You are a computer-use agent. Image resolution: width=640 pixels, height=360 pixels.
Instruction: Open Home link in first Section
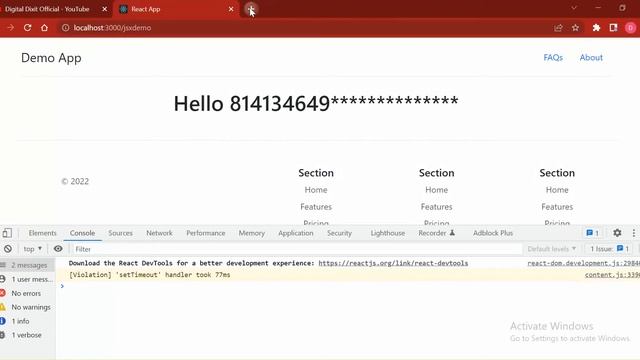click(316, 190)
